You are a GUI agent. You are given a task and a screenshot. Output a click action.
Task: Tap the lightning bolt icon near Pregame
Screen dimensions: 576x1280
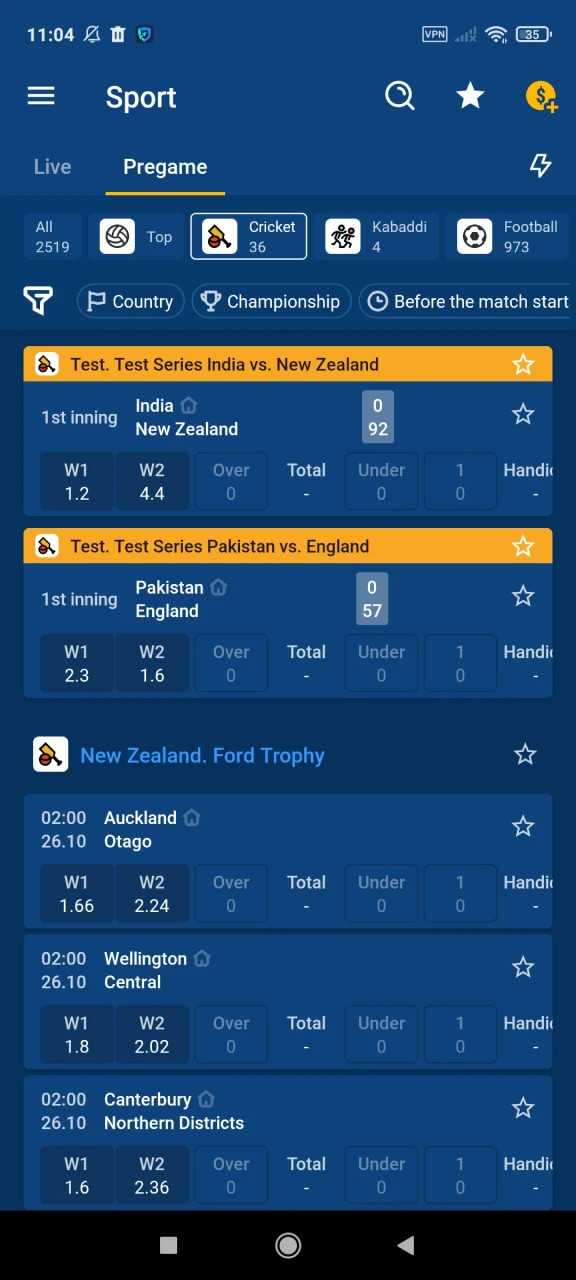point(540,166)
